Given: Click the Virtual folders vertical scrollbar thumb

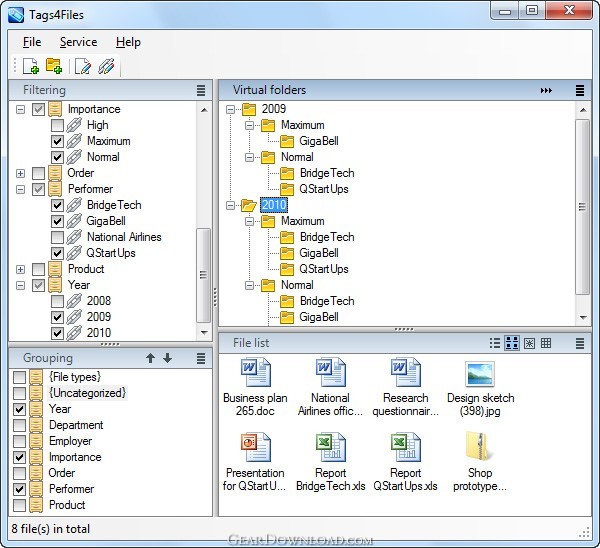Looking at the screenshot, I should pos(582,207).
